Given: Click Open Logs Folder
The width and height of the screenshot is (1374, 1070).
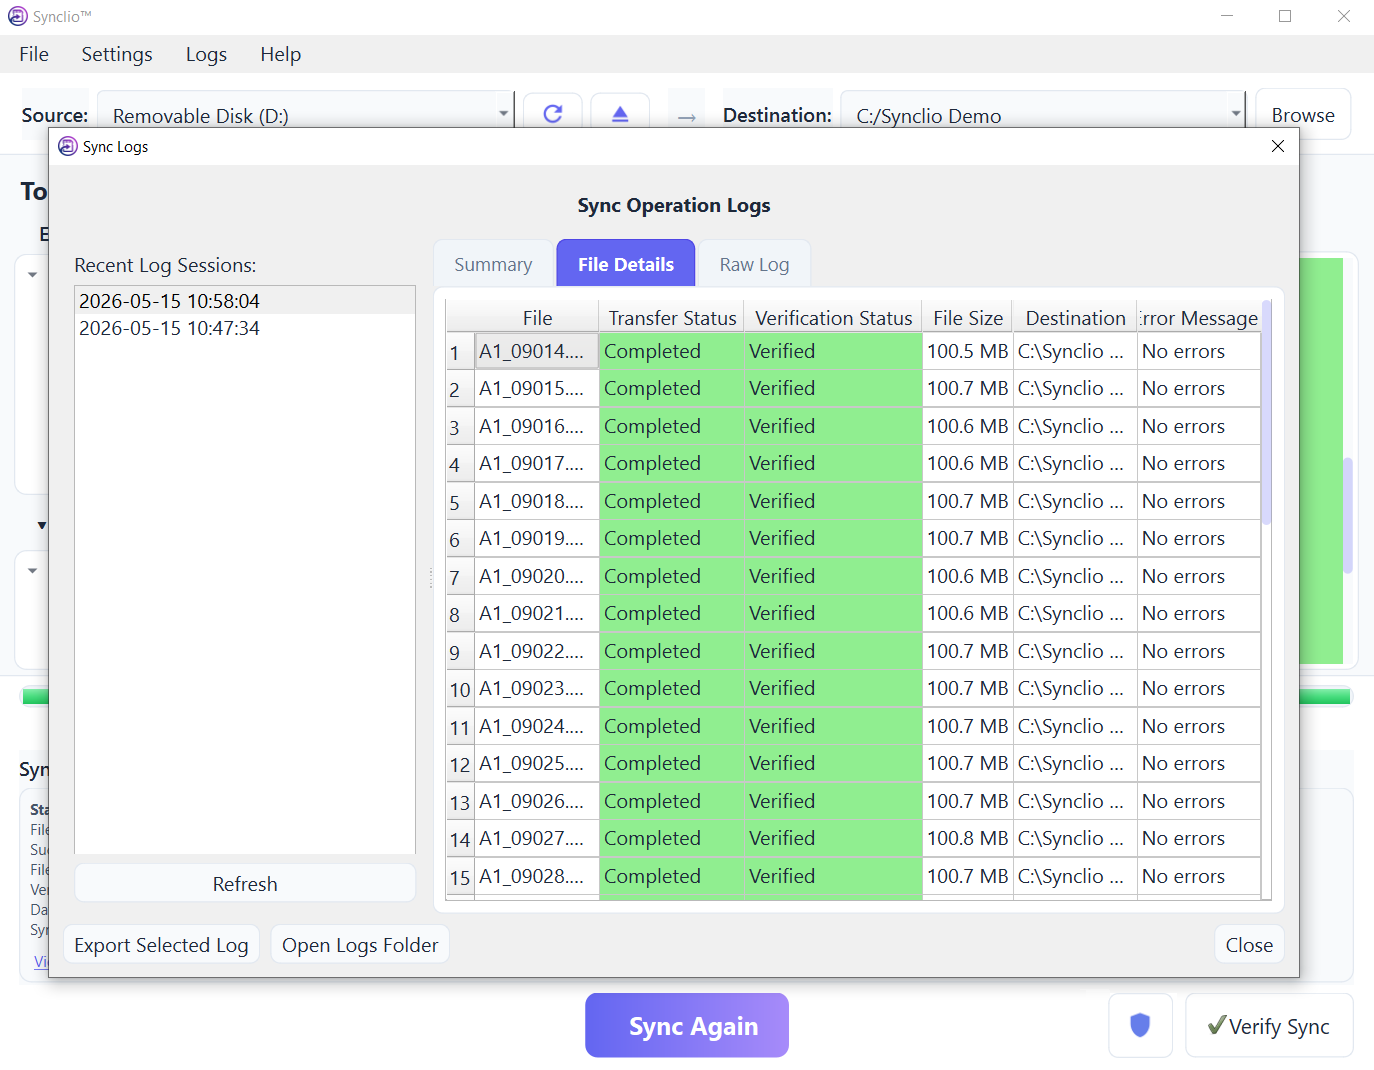Looking at the screenshot, I should tap(360, 945).
